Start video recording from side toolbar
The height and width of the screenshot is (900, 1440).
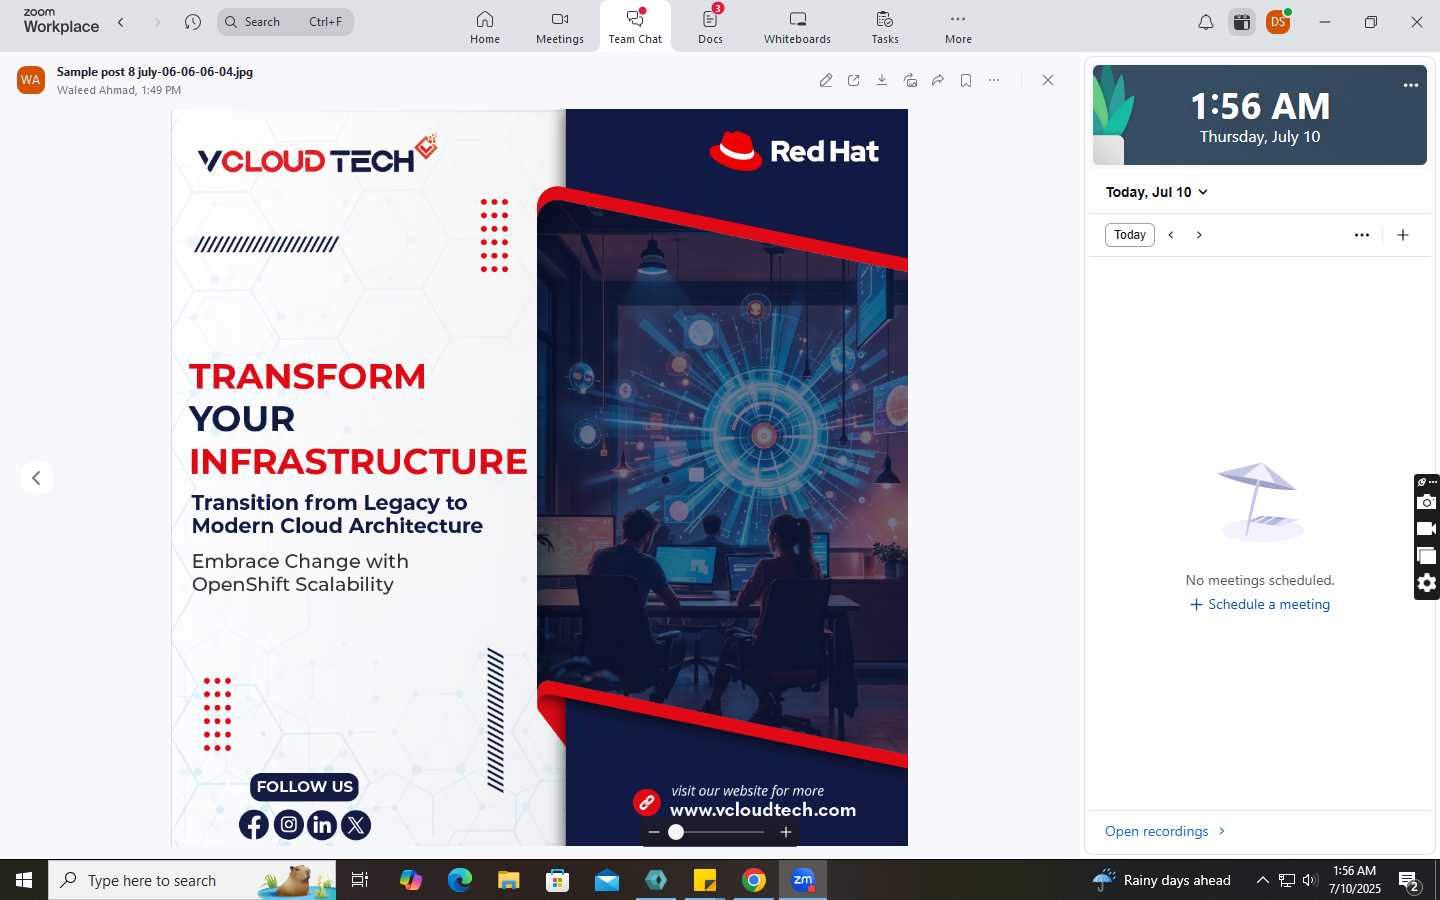[x=1427, y=529]
